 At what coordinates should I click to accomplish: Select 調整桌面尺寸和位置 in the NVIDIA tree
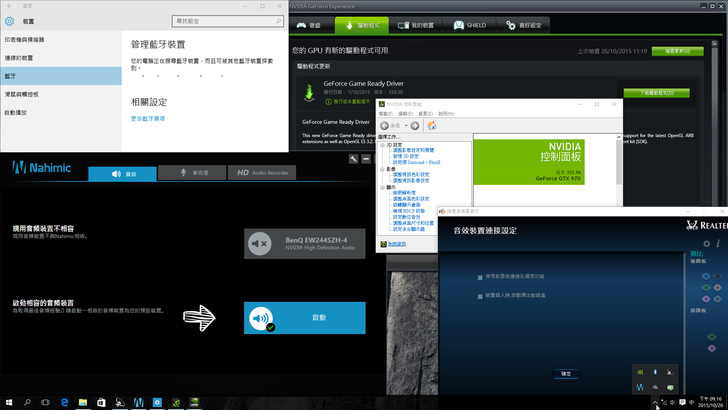[413, 223]
